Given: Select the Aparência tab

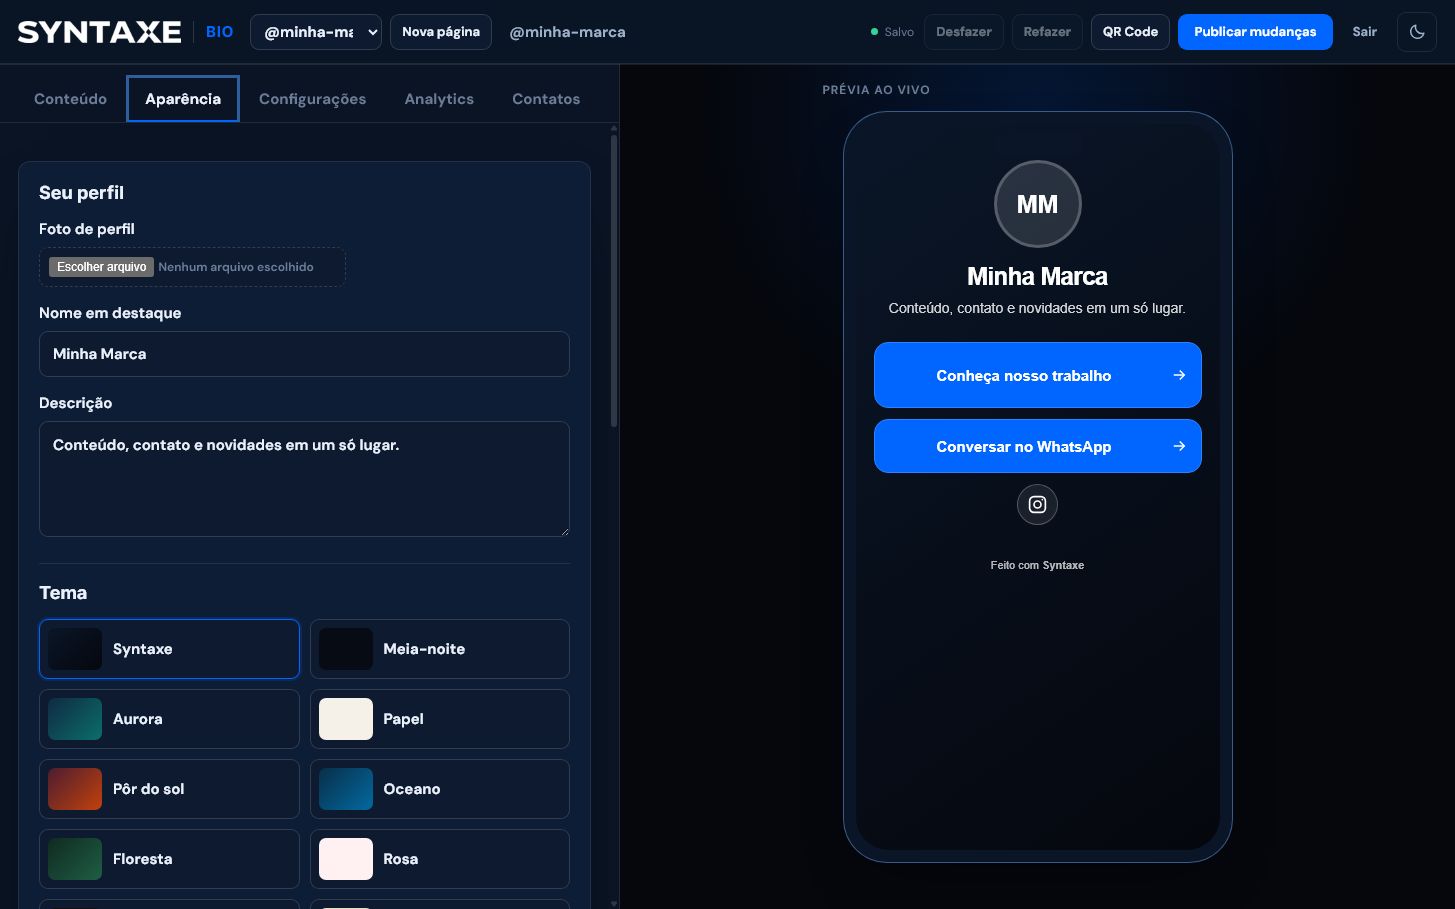Looking at the screenshot, I should (183, 99).
